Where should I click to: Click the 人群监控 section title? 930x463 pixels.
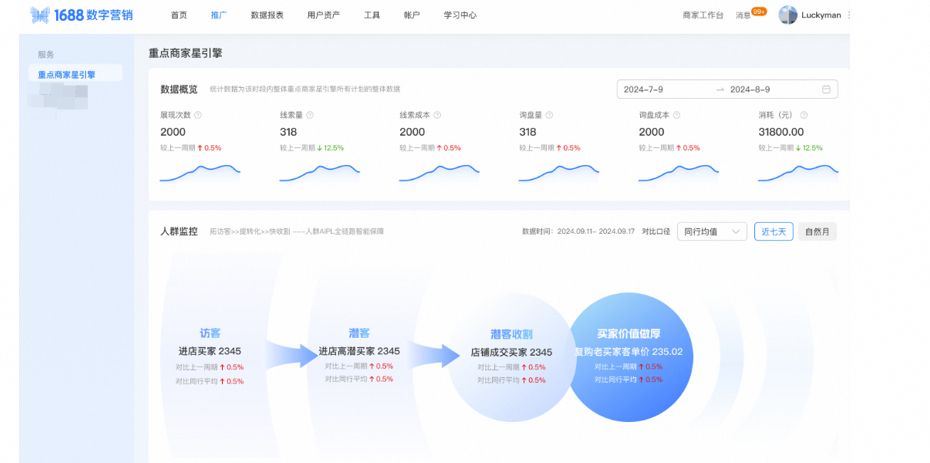tap(179, 231)
